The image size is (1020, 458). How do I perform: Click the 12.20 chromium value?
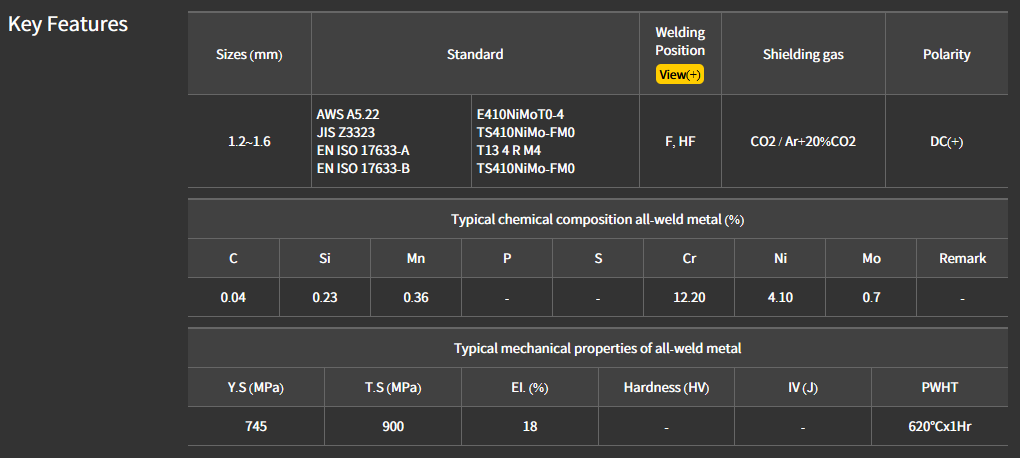(x=689, y=297)
